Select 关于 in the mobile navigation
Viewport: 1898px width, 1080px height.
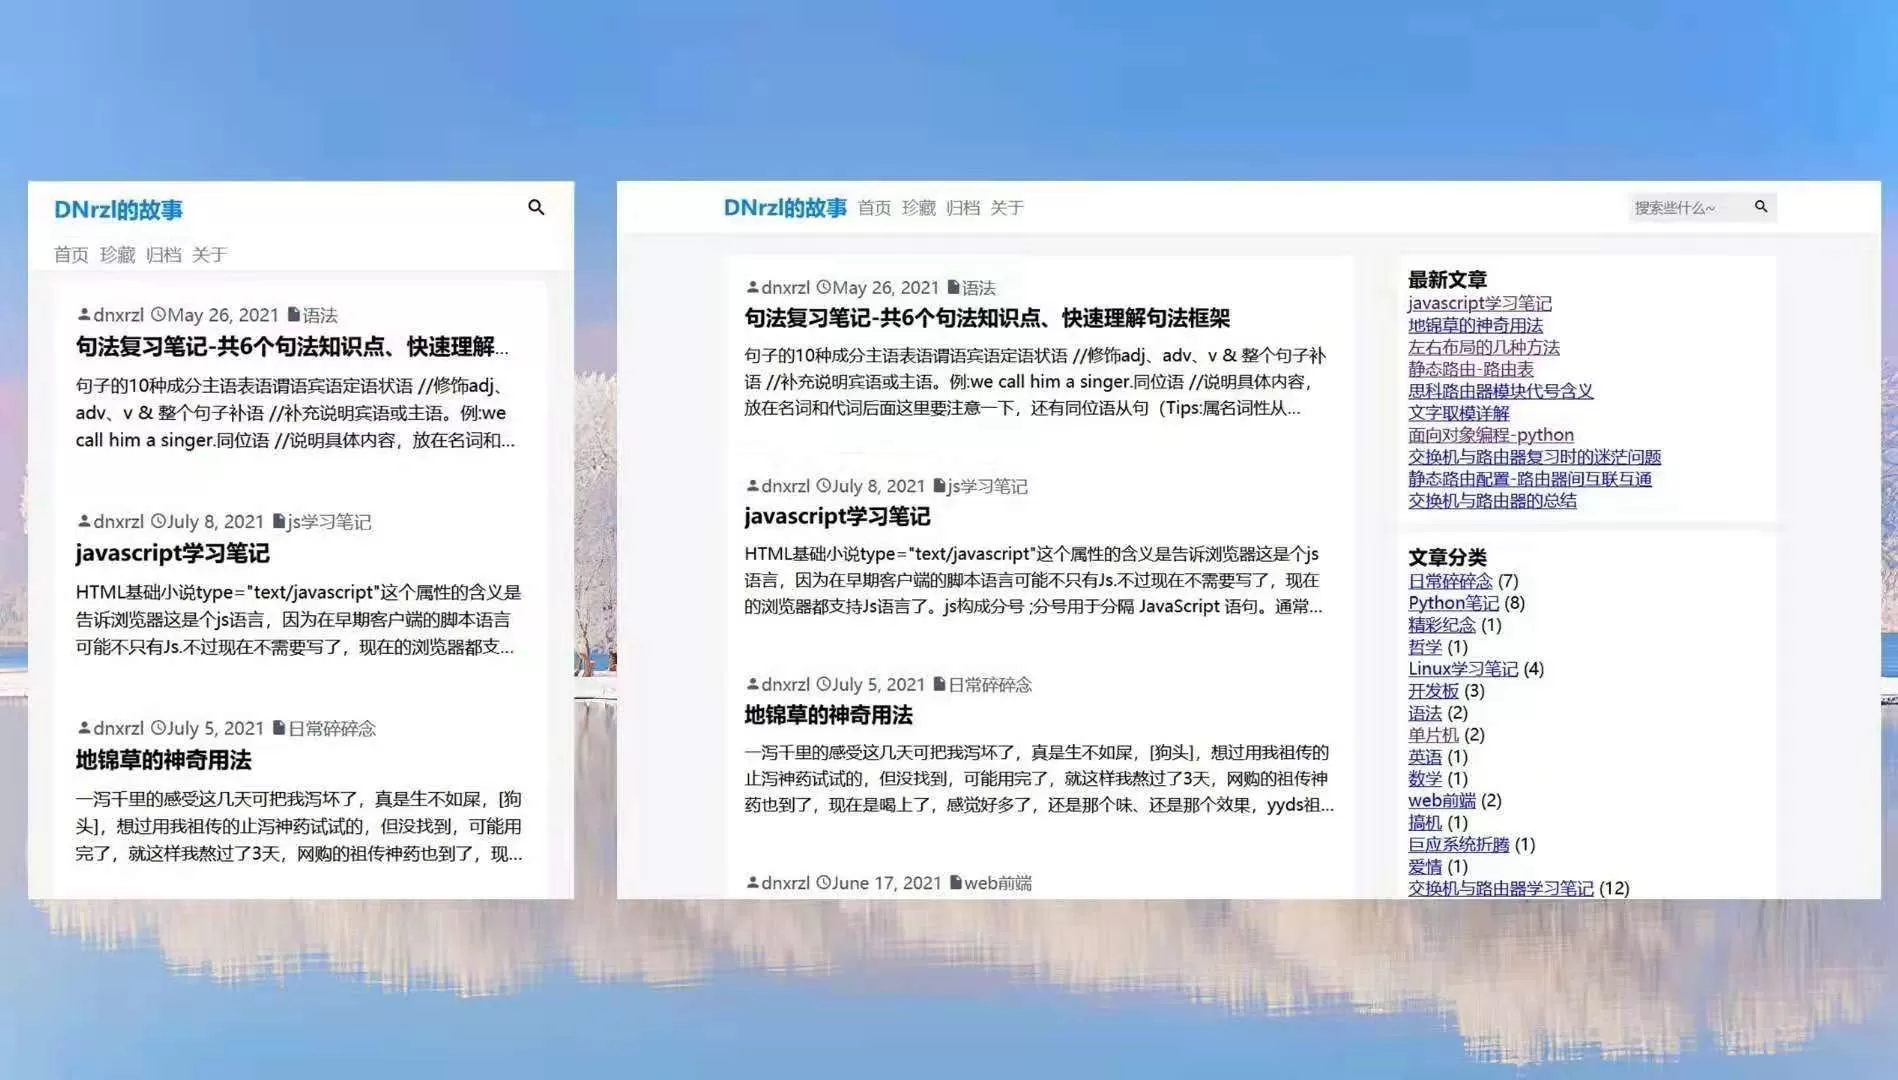(x=209, y=255)
